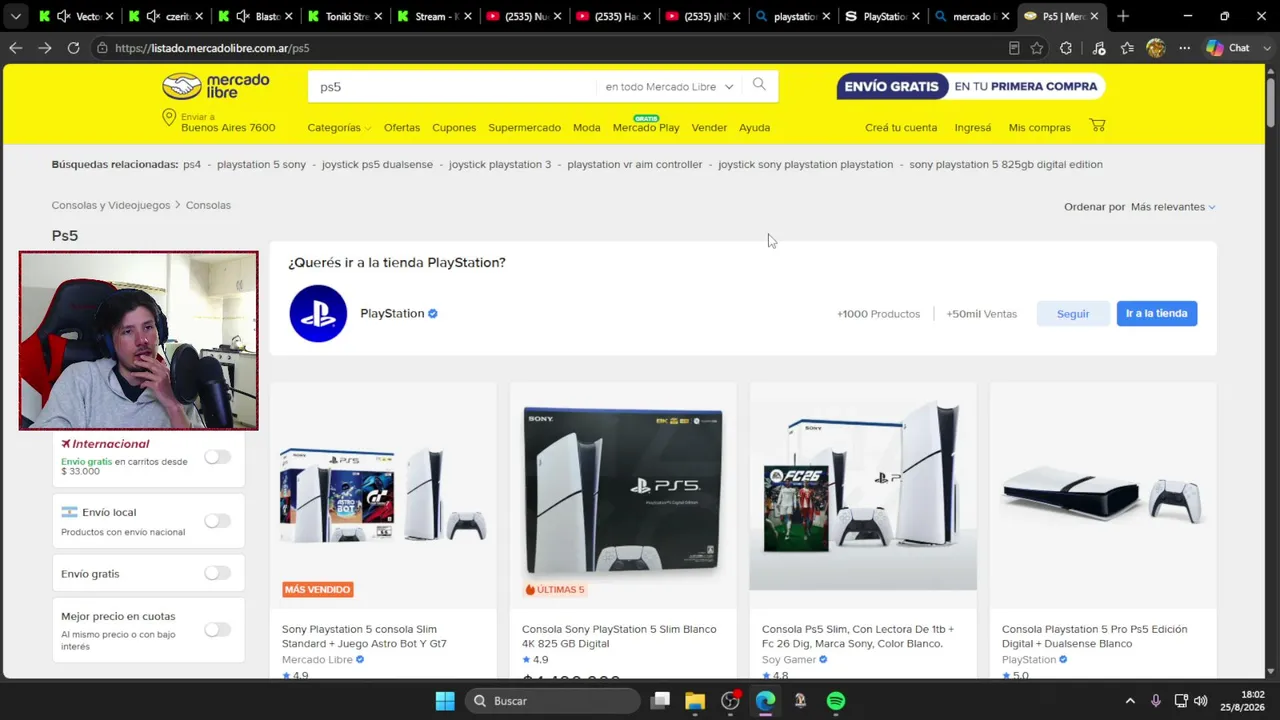Open the 'en todo Mercado Libre' dropdown
Viewport: 1280px width, 720px height.
(x=669, y=87)
